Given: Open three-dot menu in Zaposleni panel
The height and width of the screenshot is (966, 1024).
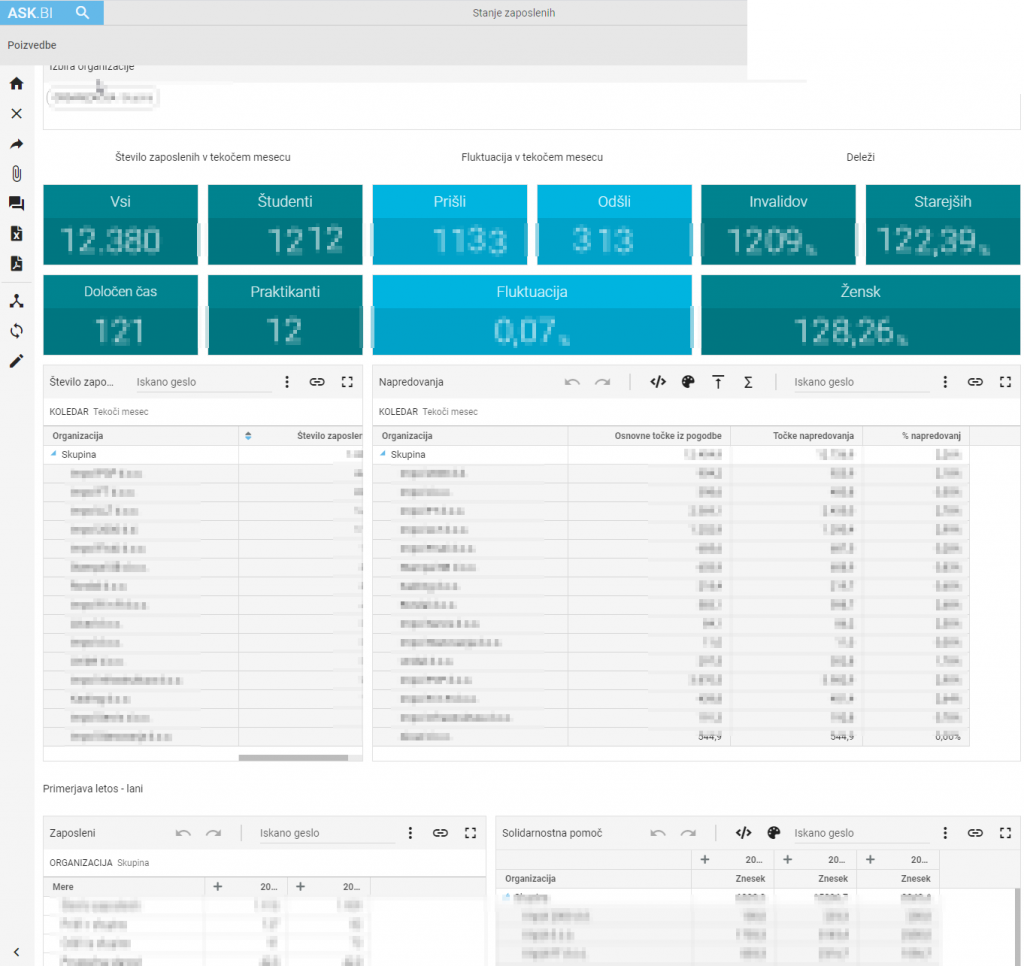Looking at the screenshot, I should click(x=410, y=833).
